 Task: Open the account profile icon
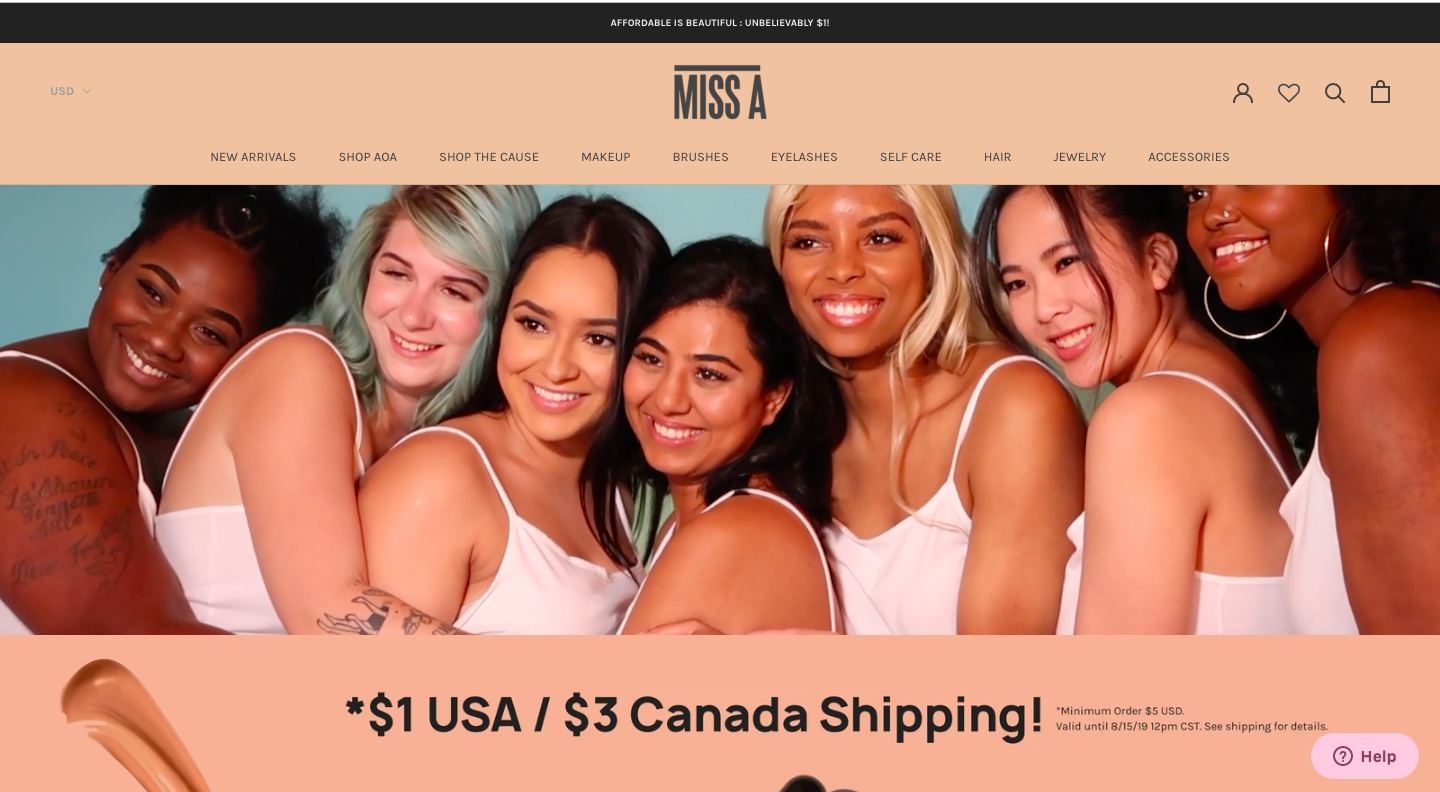click(x=1243, y=92)
